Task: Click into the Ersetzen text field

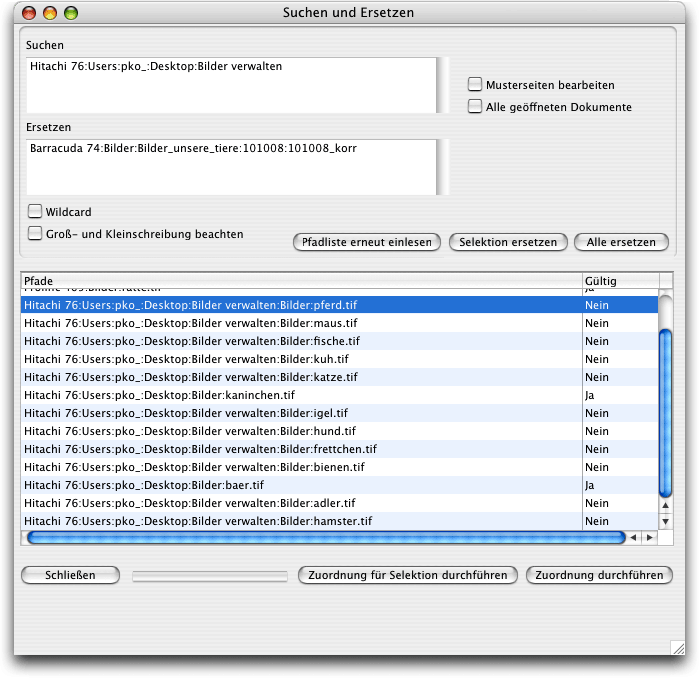Action: pyautogui.click(x=231, y=167)
